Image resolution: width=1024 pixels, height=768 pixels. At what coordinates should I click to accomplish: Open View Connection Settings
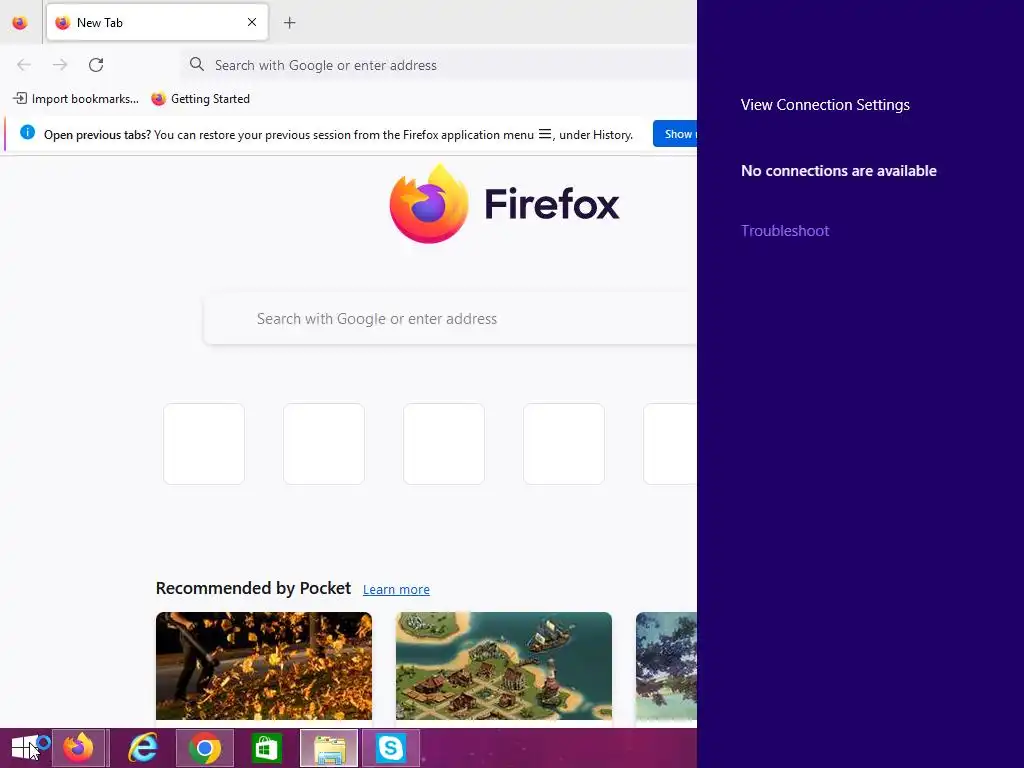point(825,105)
